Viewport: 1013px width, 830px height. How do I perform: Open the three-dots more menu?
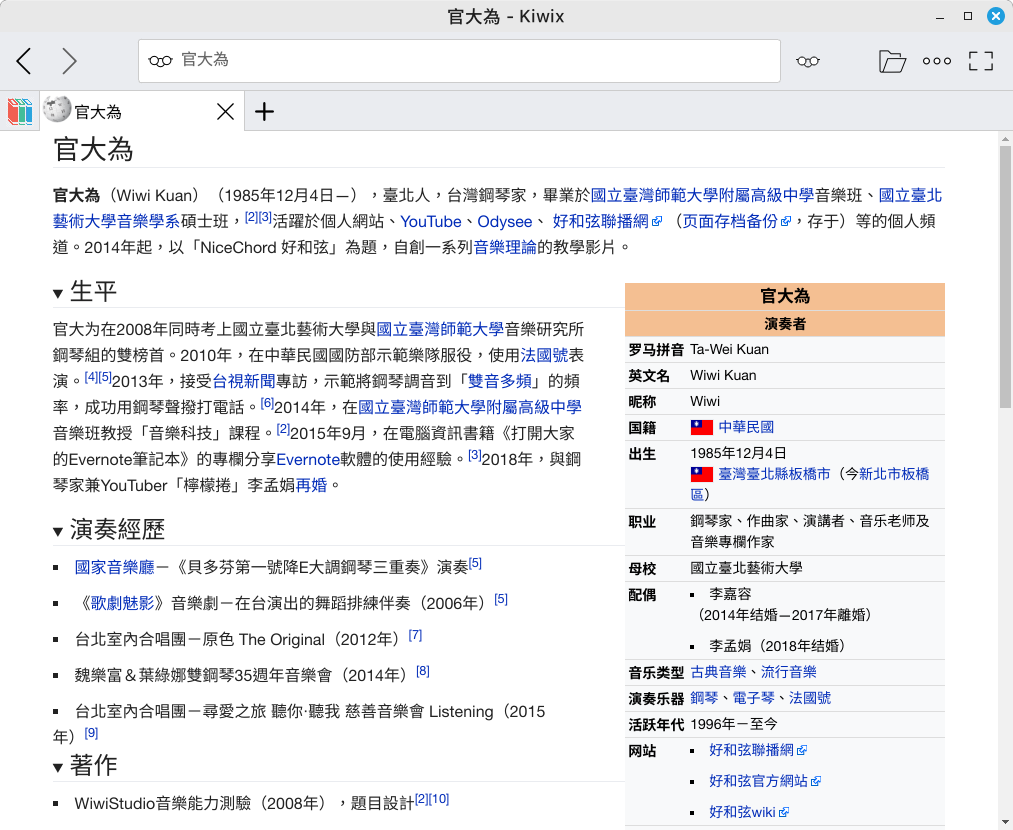[937, 61]
